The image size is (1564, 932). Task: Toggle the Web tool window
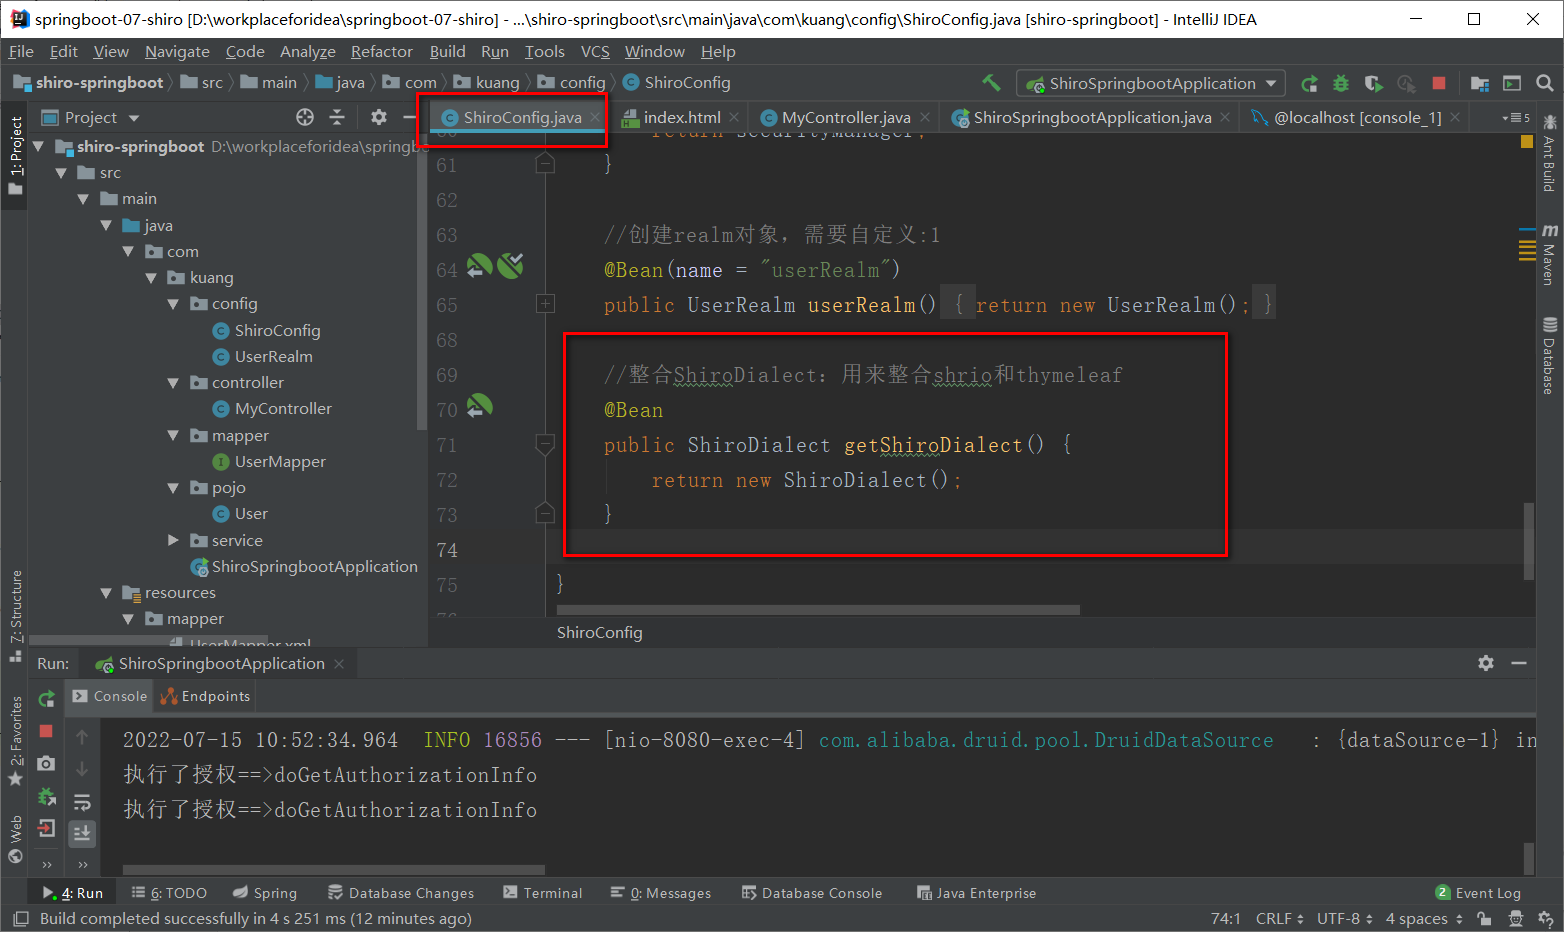tap(16, 839)
